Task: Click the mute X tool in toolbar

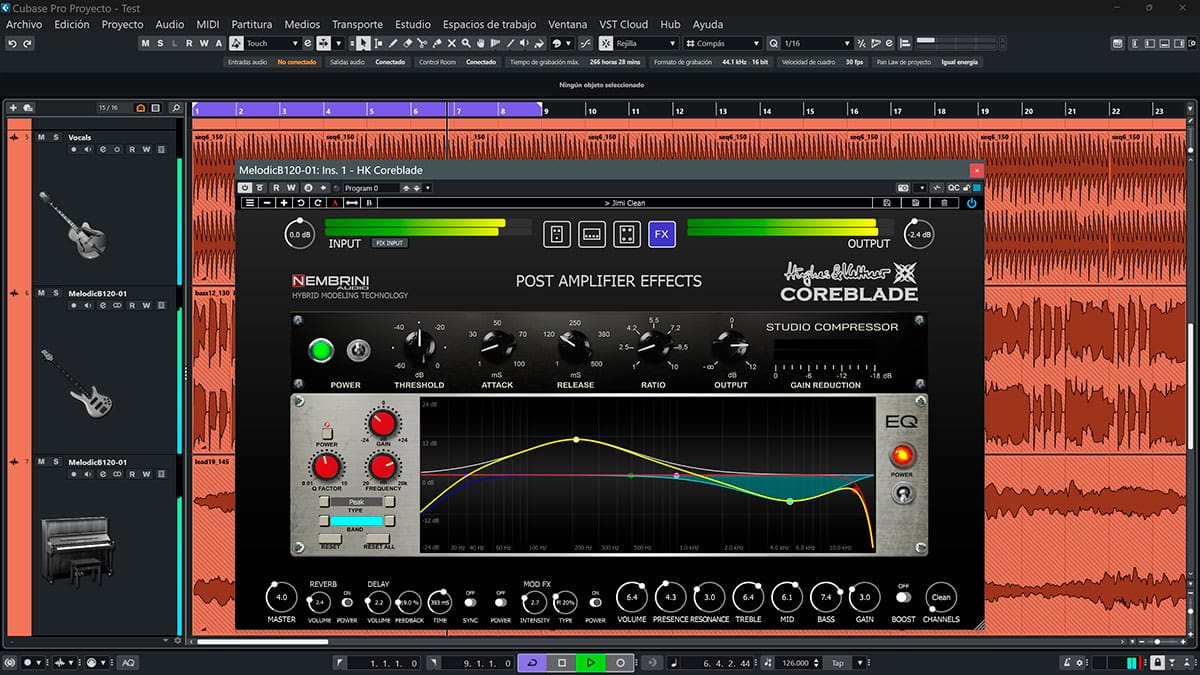Action: point(453,44)
